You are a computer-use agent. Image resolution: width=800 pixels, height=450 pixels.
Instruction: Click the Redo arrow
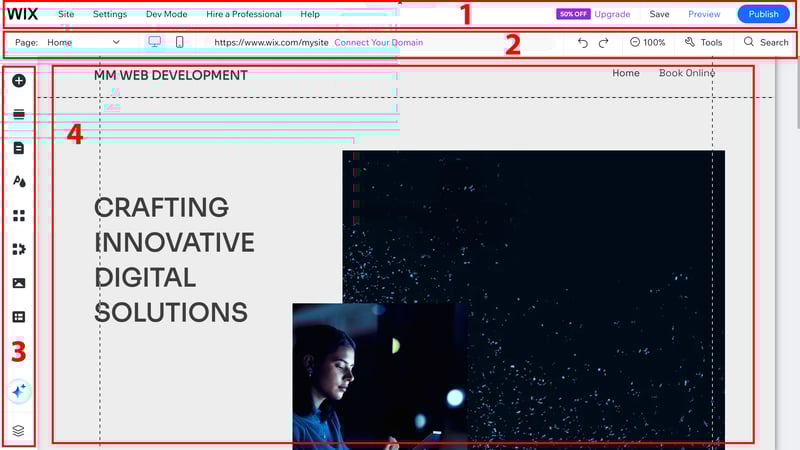(x=604, y=43)
